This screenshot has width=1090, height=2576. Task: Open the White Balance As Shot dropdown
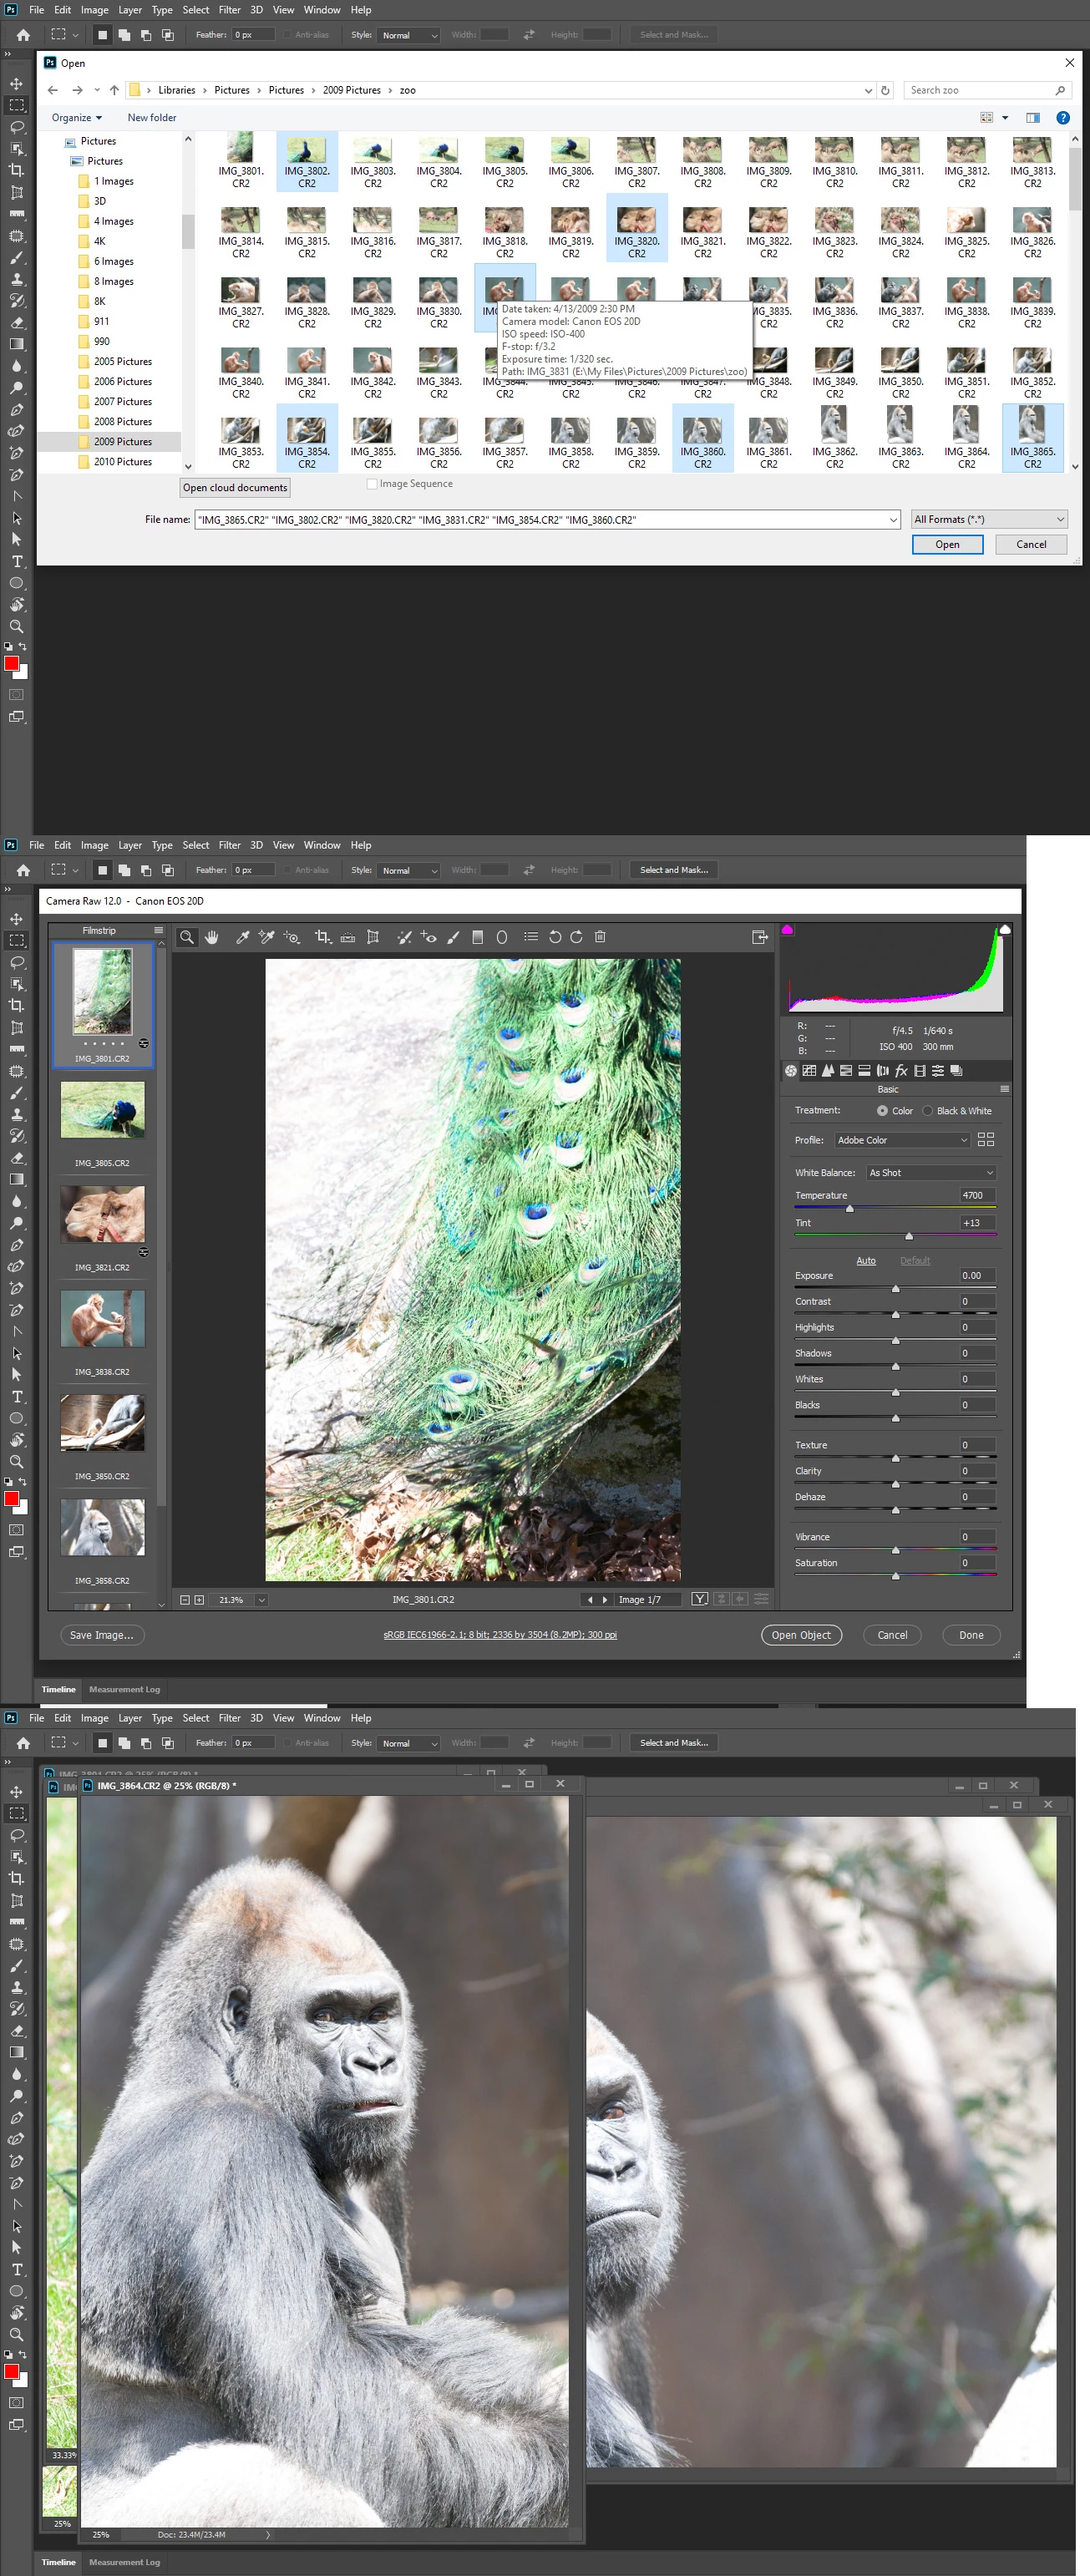[931, 1173]
